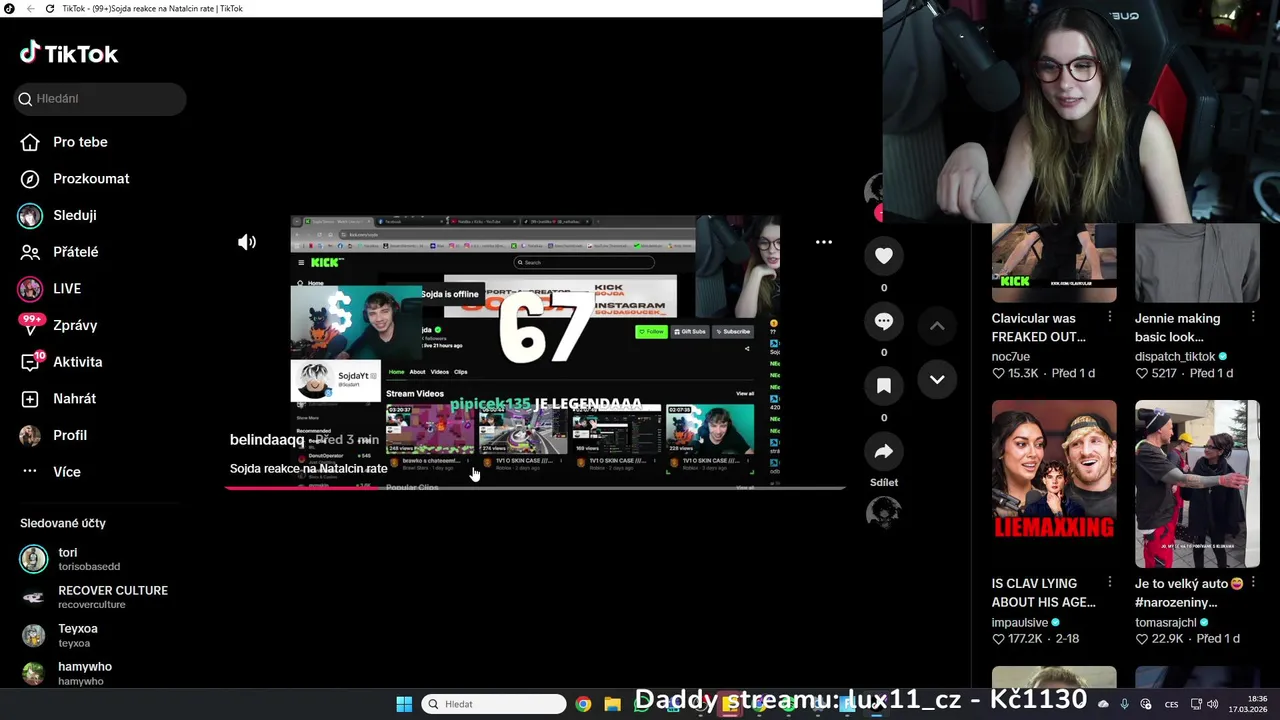Bookmark the video to favorites
This screenshot has width=1280, height=720.
click(x=884, y=386)
